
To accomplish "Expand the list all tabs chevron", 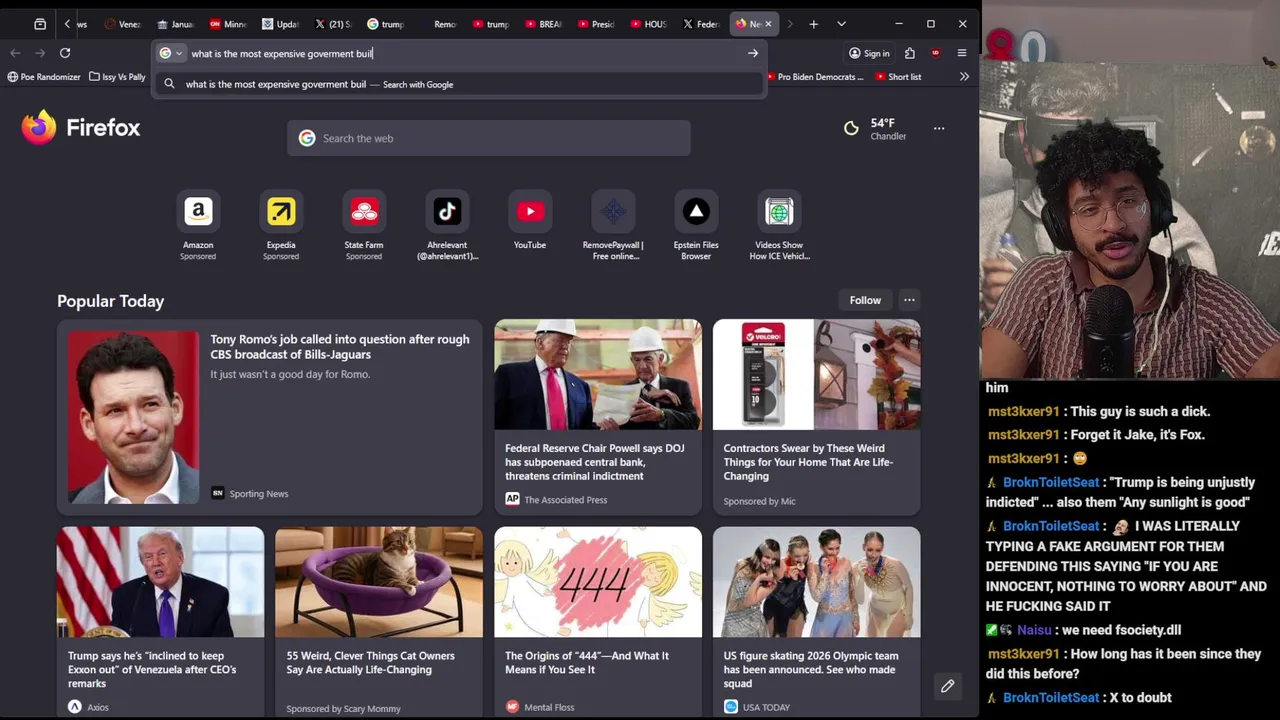I will 841,24.
